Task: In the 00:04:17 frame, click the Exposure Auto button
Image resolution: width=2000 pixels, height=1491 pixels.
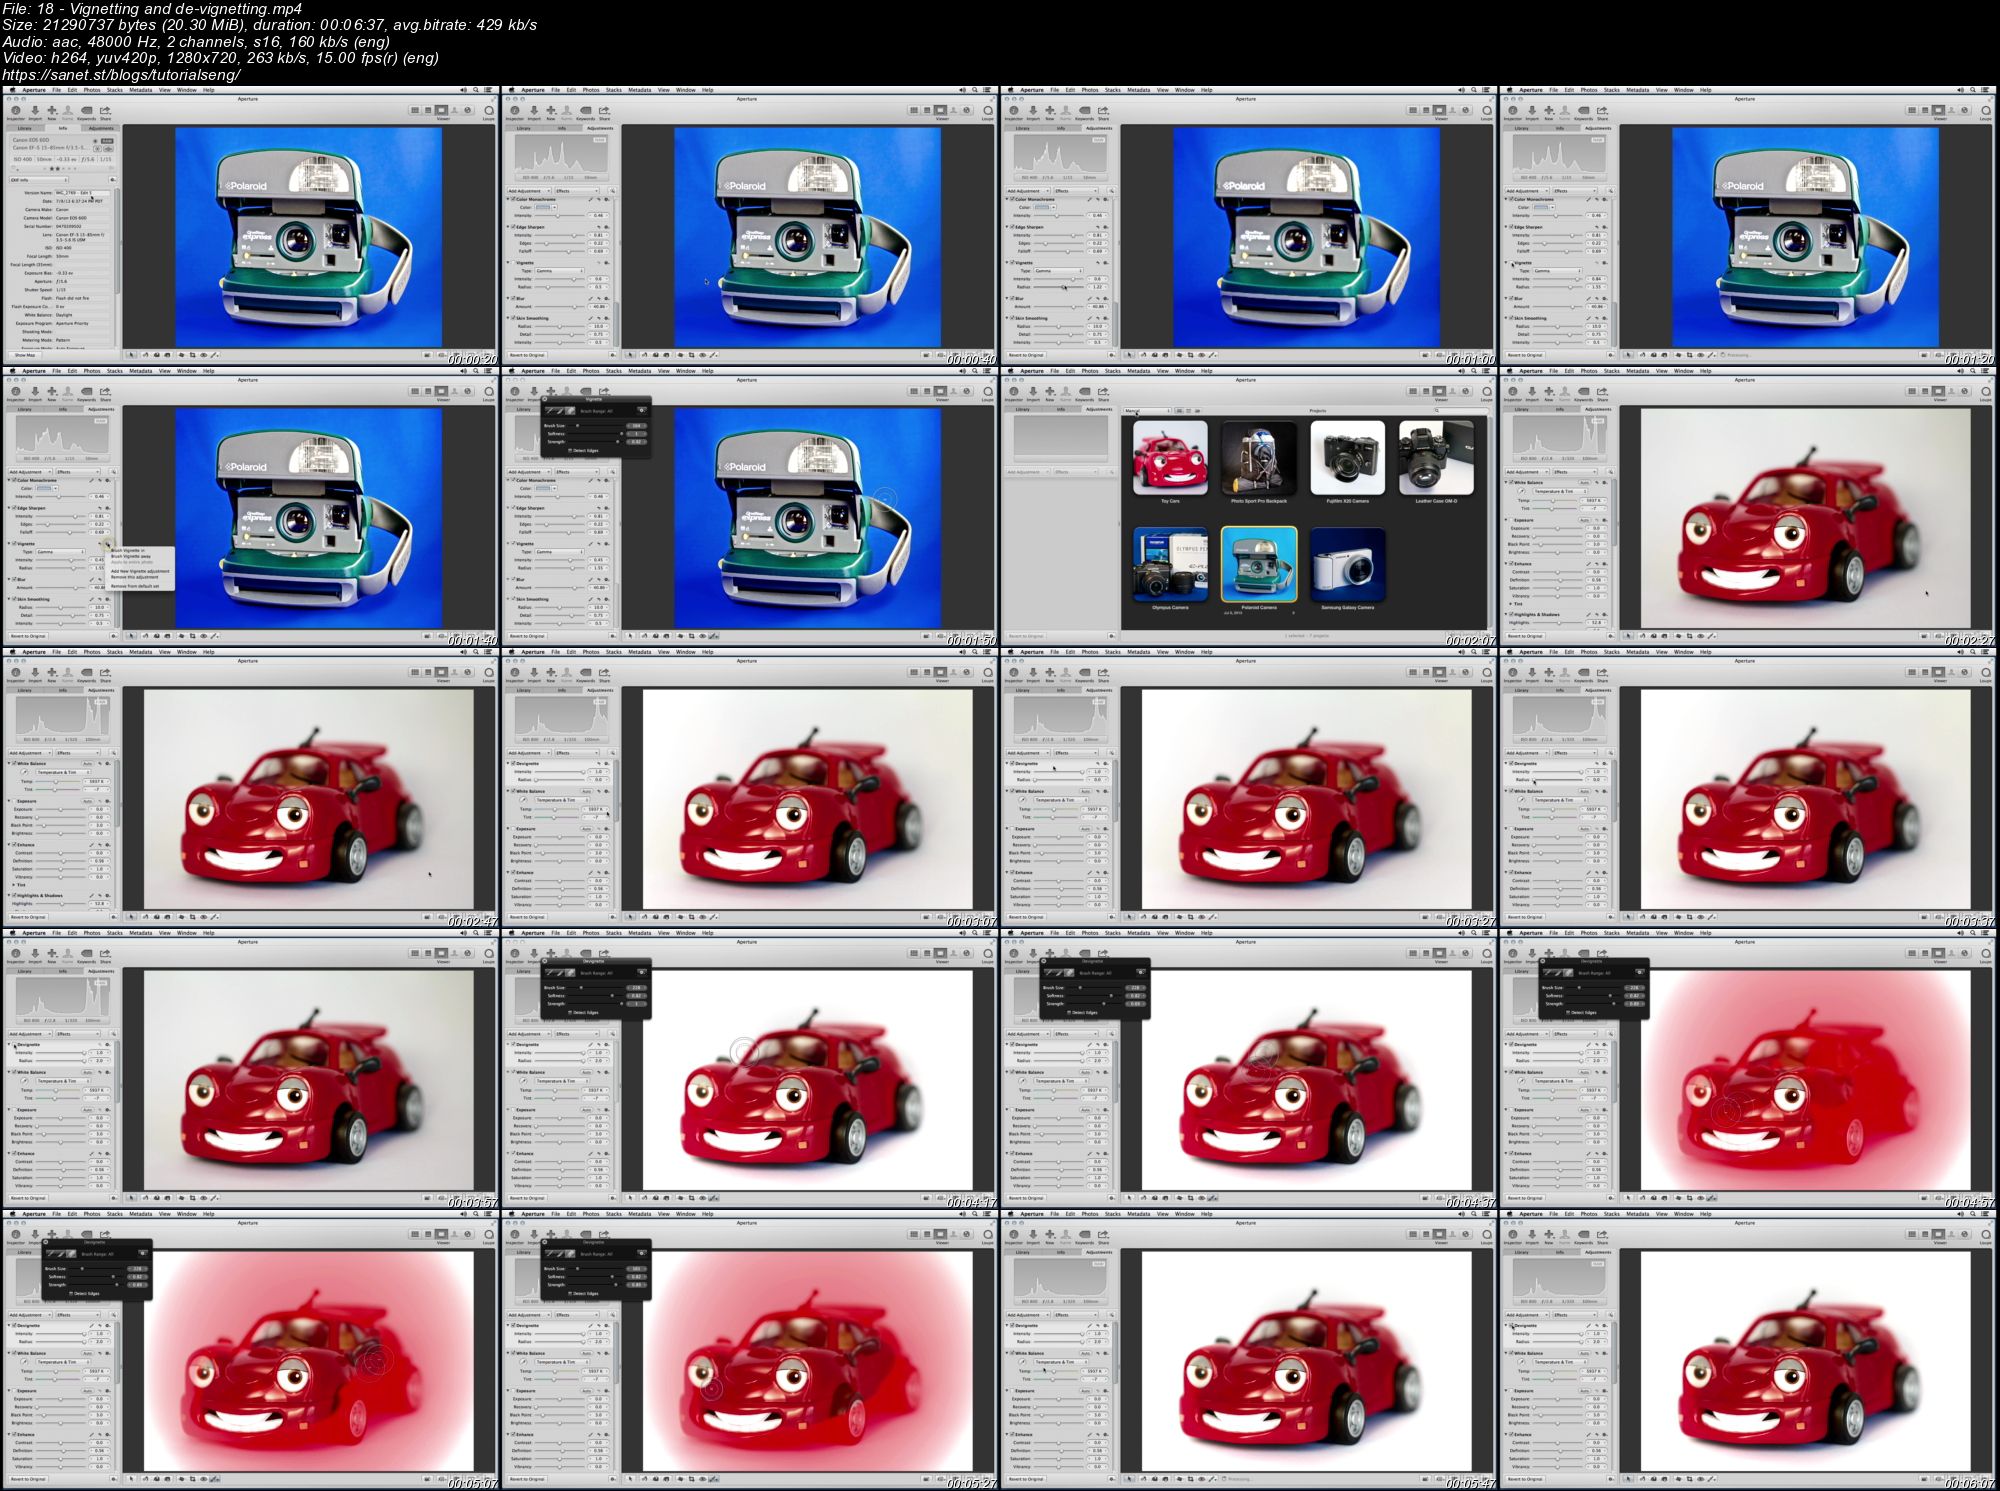Action: click(x=586, y=1110)
